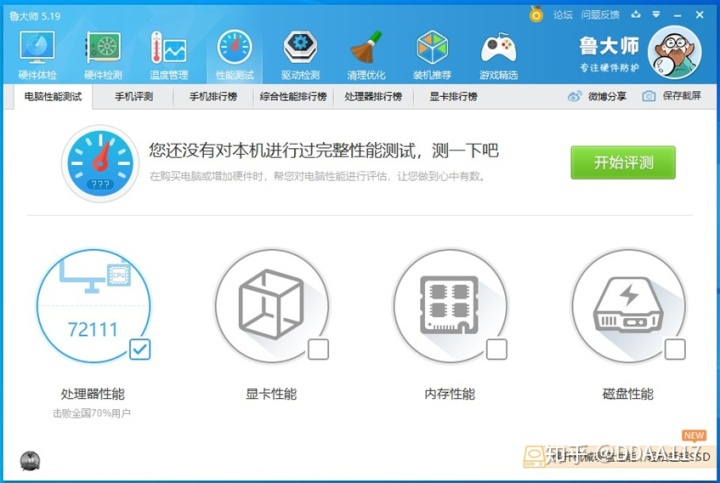Screen dimensions: 720x483
Task: Click the green 开始评测 button
Action: 623,163
